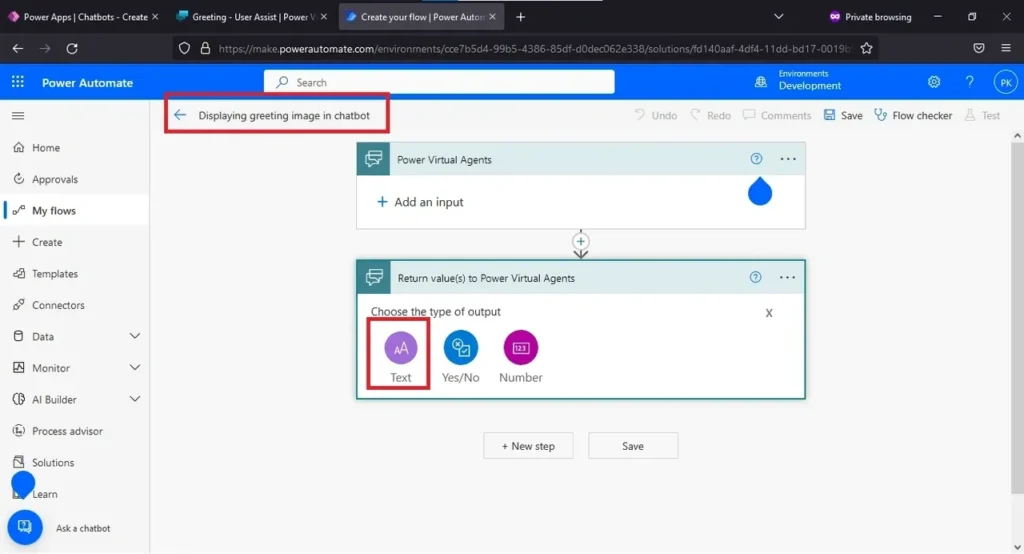Open Solutions in sidebar
Screen dimensions: 1024x554
[x=52, y=463]
